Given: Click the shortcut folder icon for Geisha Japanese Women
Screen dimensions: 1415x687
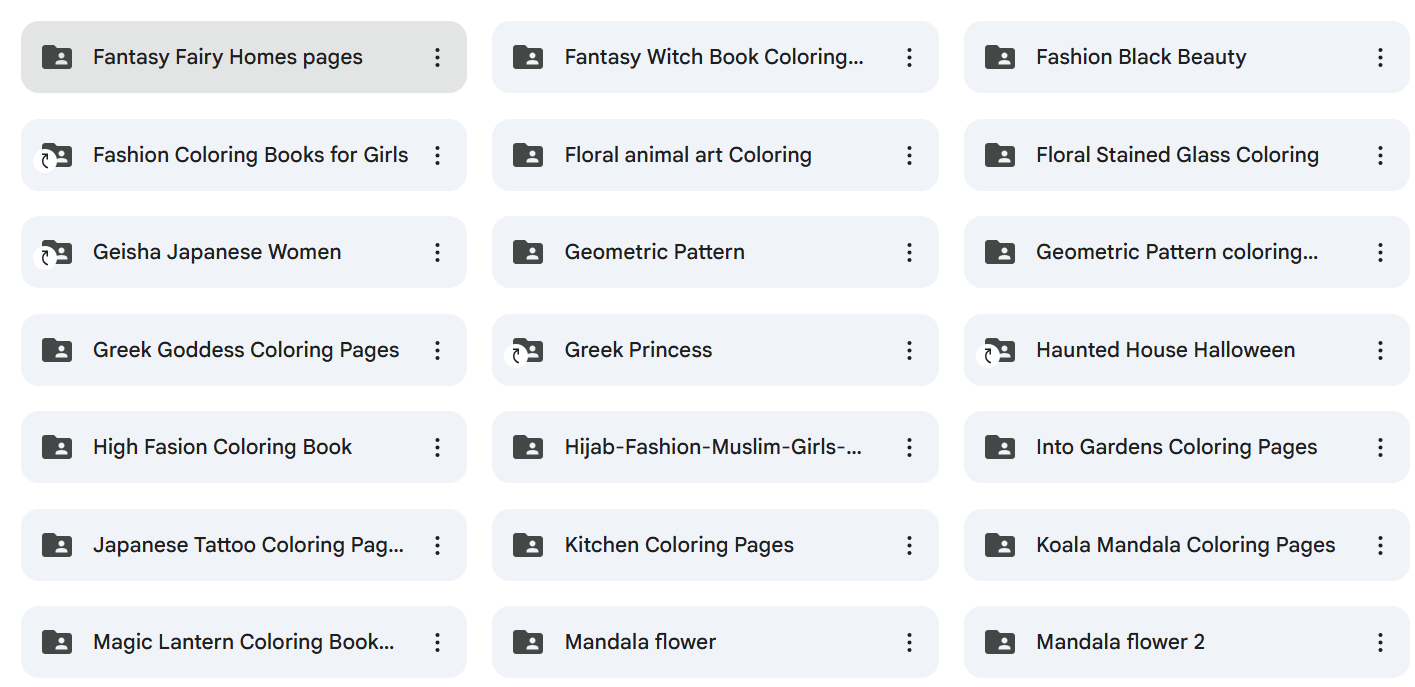Looking at the screenshot, I should coord(56,253).
